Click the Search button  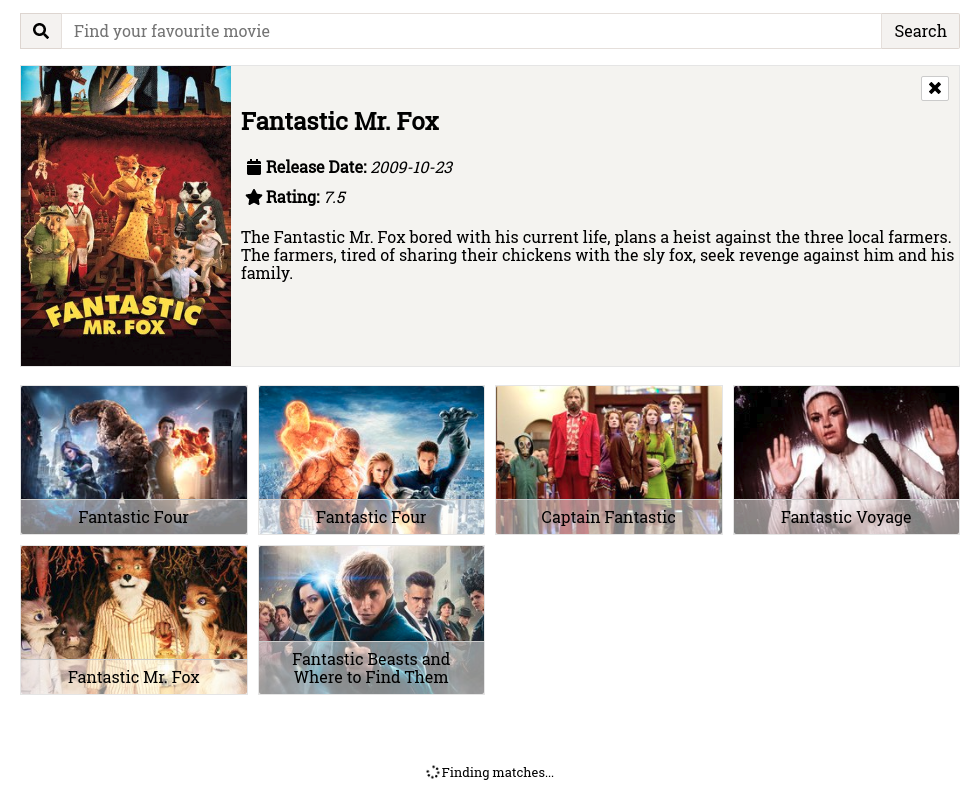(920, 31)
